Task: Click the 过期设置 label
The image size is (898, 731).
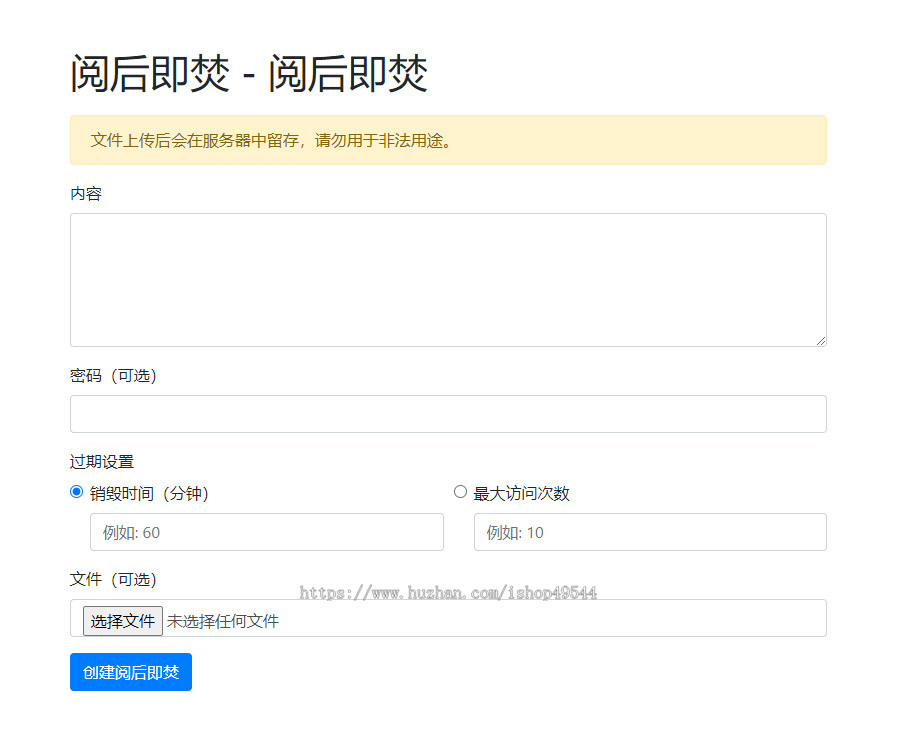Action: [102, 462]
